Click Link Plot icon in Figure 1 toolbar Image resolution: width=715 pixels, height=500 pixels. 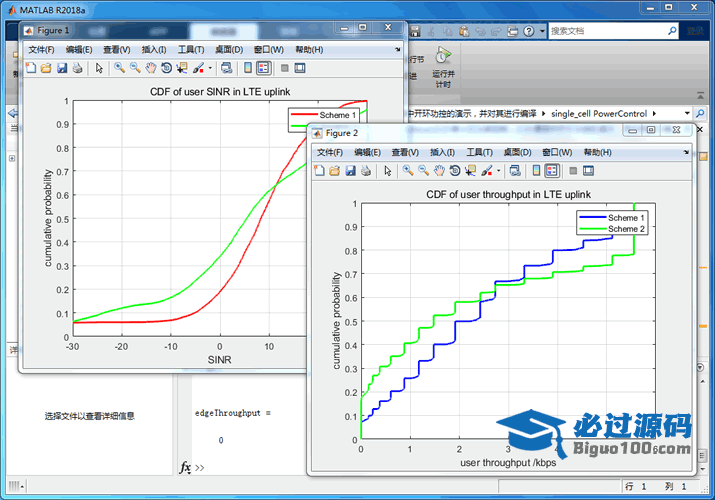pos(227,68)
